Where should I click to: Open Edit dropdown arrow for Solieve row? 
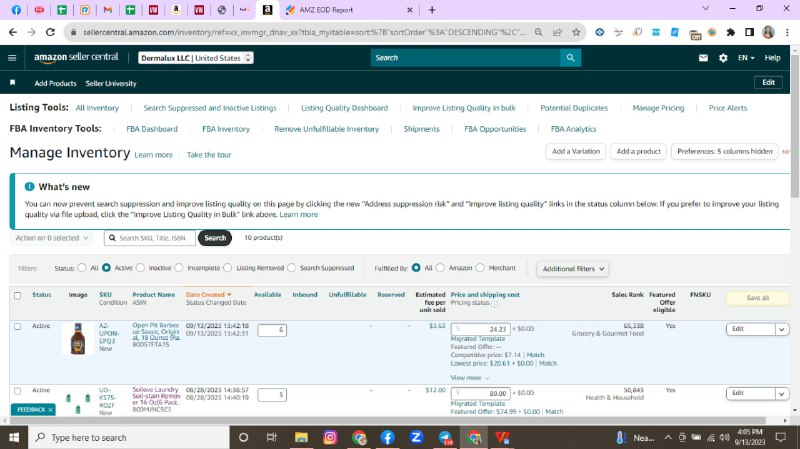782,393
